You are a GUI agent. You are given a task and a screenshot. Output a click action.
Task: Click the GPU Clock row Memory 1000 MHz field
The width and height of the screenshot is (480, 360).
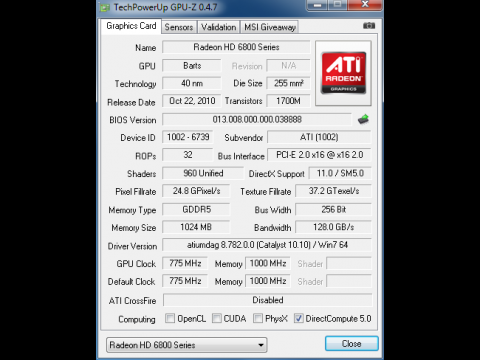(x=268, y=263)
